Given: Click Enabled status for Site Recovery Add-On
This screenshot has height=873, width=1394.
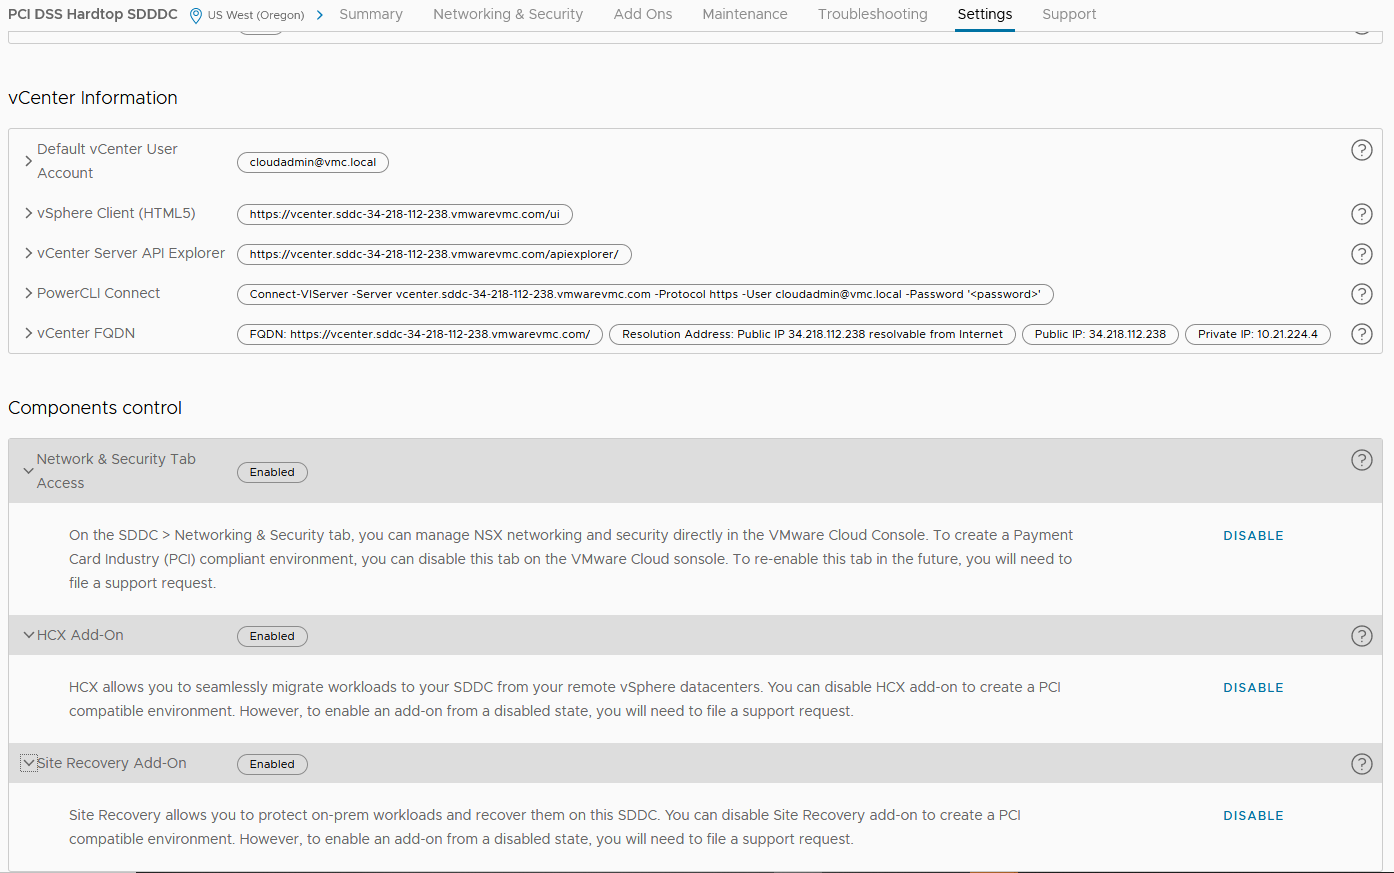Looking at the screenshot, I should pyautogui.click(x=272, y=764).
